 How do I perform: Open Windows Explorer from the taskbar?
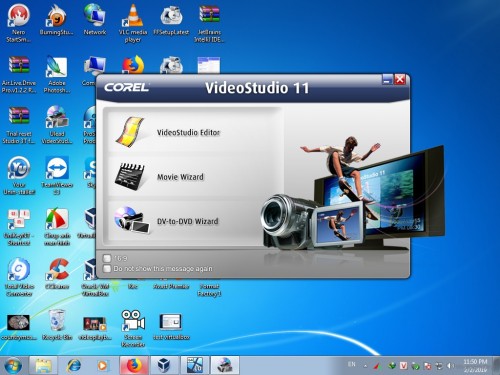pyautogui.click(x=43, y=366)
